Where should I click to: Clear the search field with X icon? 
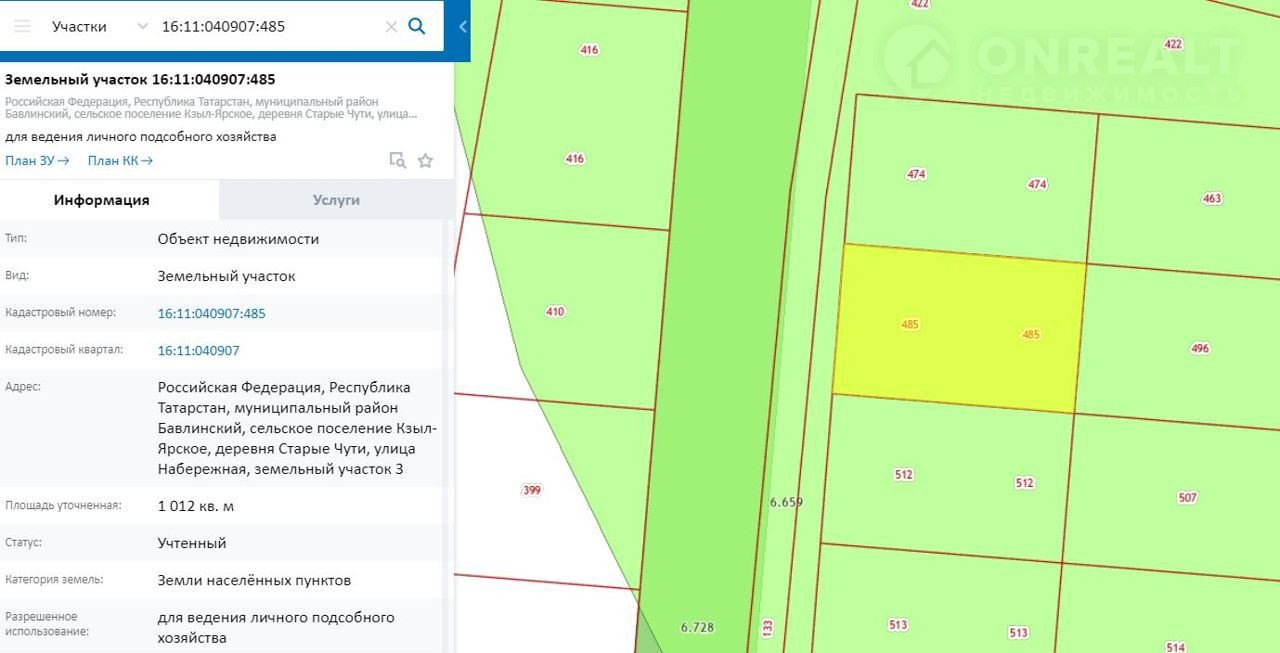tap(391, 27)
